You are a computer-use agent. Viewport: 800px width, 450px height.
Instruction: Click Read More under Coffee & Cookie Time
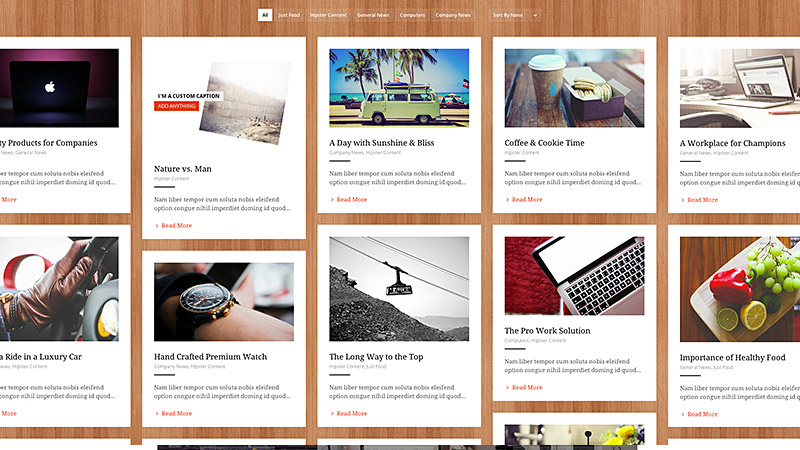click(x=526, y=200)
